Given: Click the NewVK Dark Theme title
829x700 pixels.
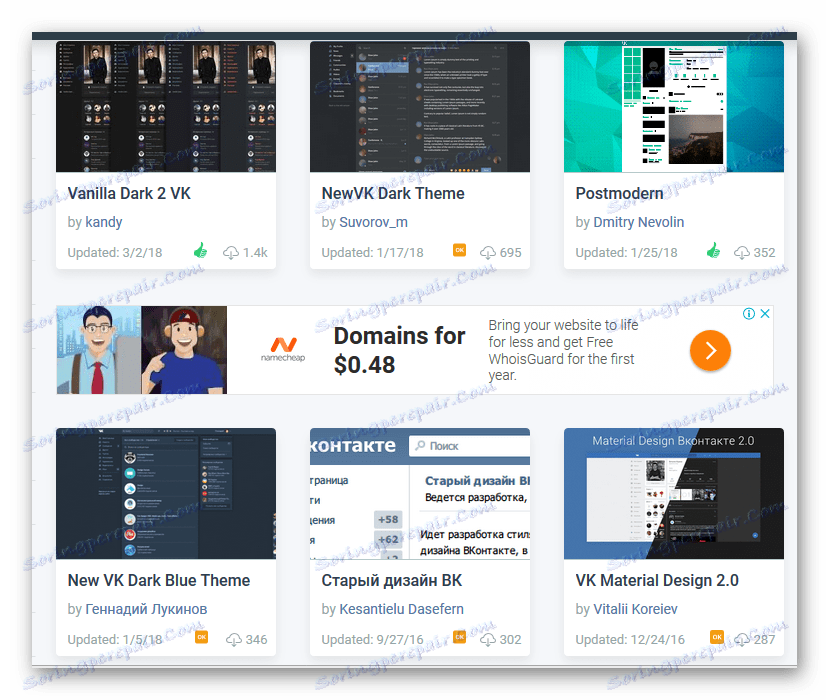Looking at the screenshot, I should 393,194.
